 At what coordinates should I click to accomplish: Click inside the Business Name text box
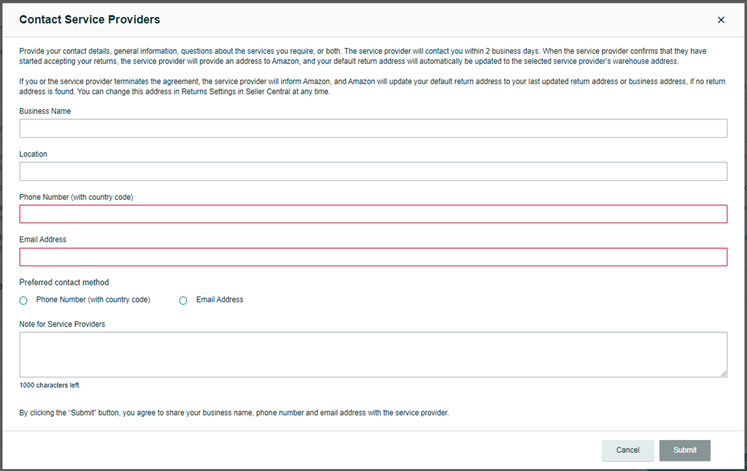[x=373, y=129]
